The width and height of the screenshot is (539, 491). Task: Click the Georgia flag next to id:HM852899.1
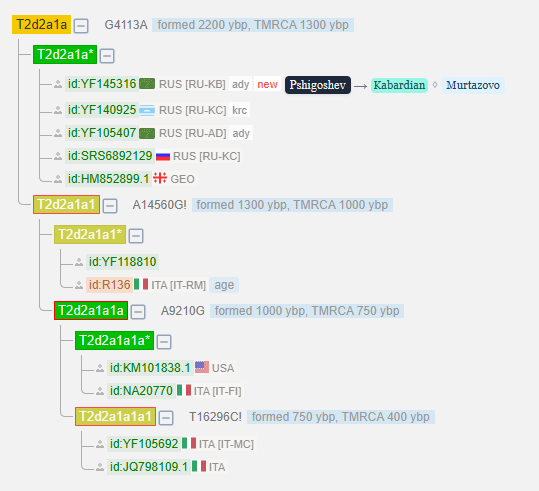coord(160,178)
